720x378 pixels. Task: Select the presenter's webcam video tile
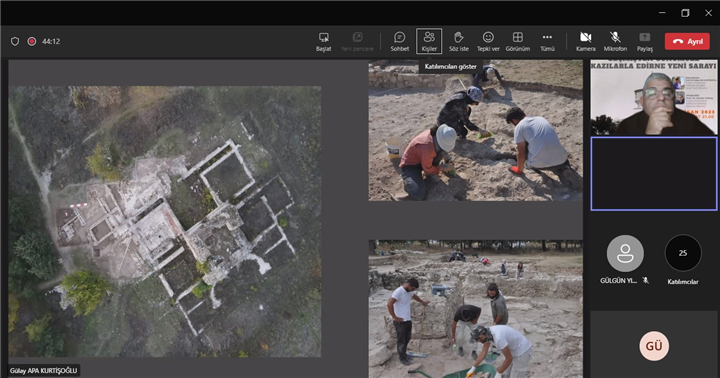tap(653, 97)
